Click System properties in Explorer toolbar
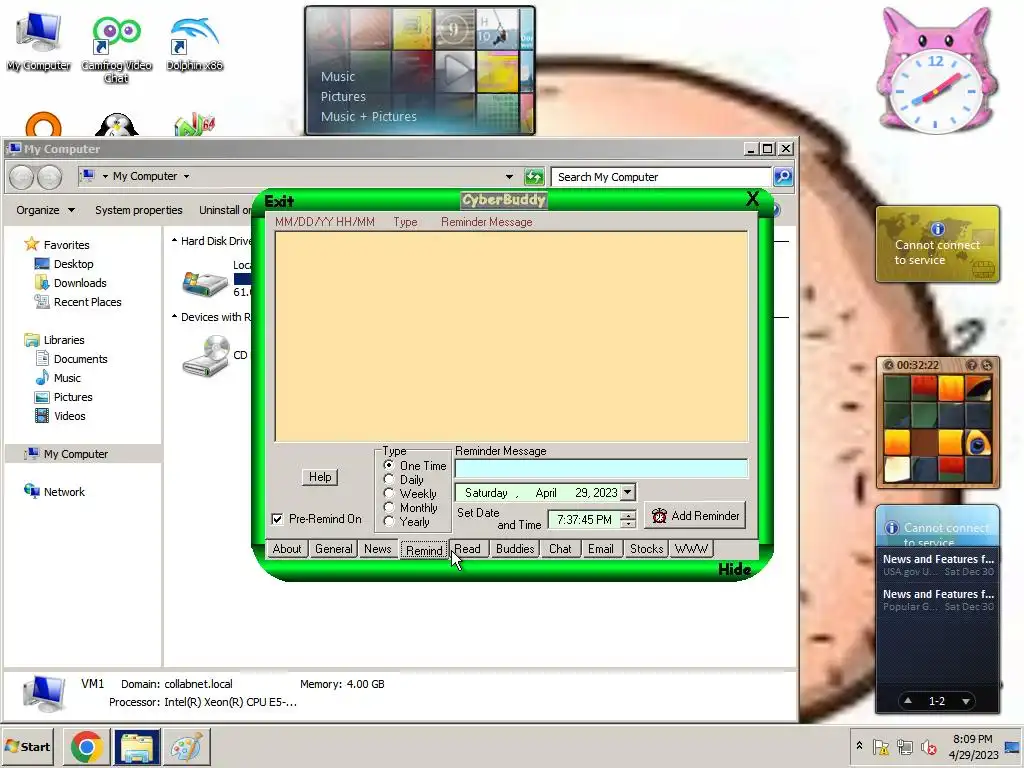The image size is (1024, 768). [138, 210]
